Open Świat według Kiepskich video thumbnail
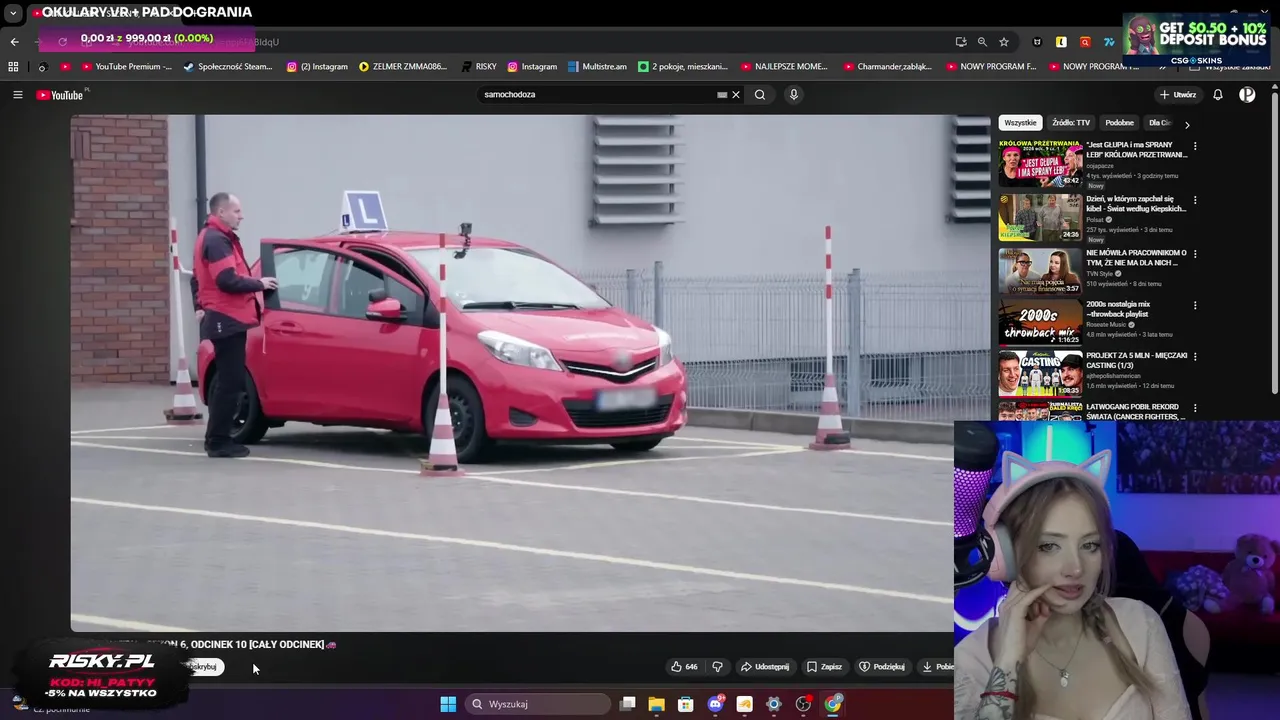This screenshot has width=1280, height=720. [x=1040, y=217]
